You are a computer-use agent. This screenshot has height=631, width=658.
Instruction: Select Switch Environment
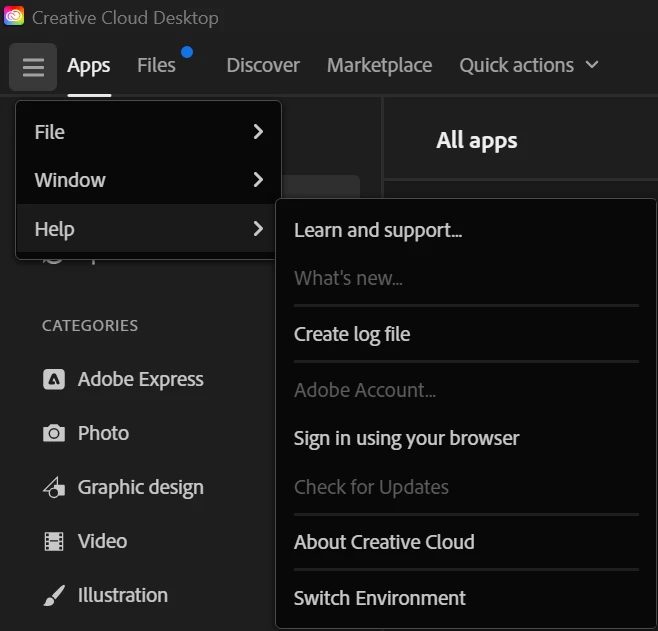(467, 597)
